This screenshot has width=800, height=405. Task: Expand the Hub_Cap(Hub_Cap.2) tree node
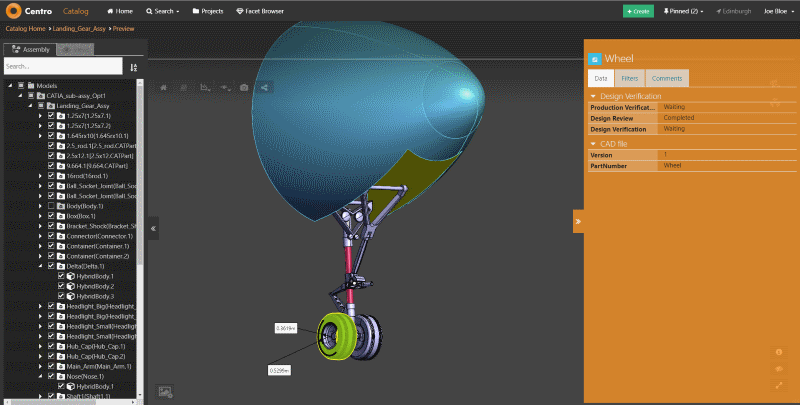[40, 357]
